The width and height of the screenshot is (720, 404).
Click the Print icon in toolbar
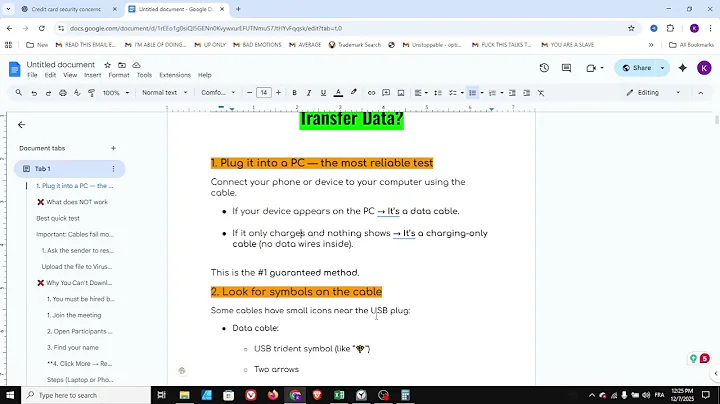pos(63,93)
